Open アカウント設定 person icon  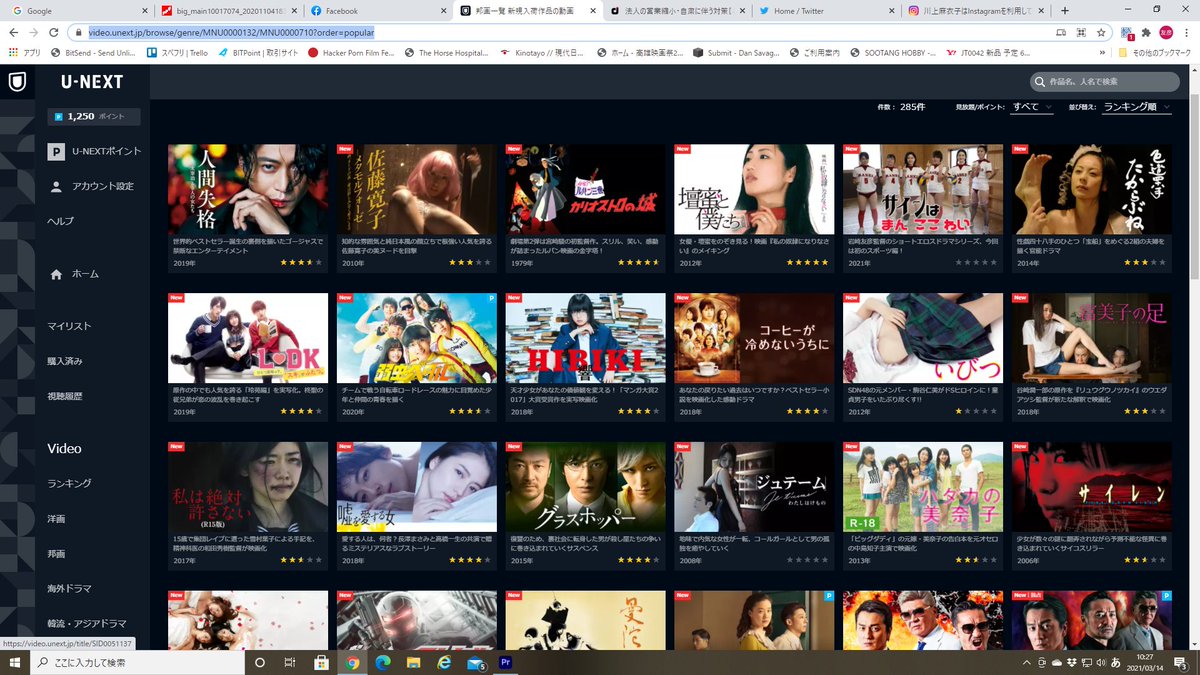[56, 186]
